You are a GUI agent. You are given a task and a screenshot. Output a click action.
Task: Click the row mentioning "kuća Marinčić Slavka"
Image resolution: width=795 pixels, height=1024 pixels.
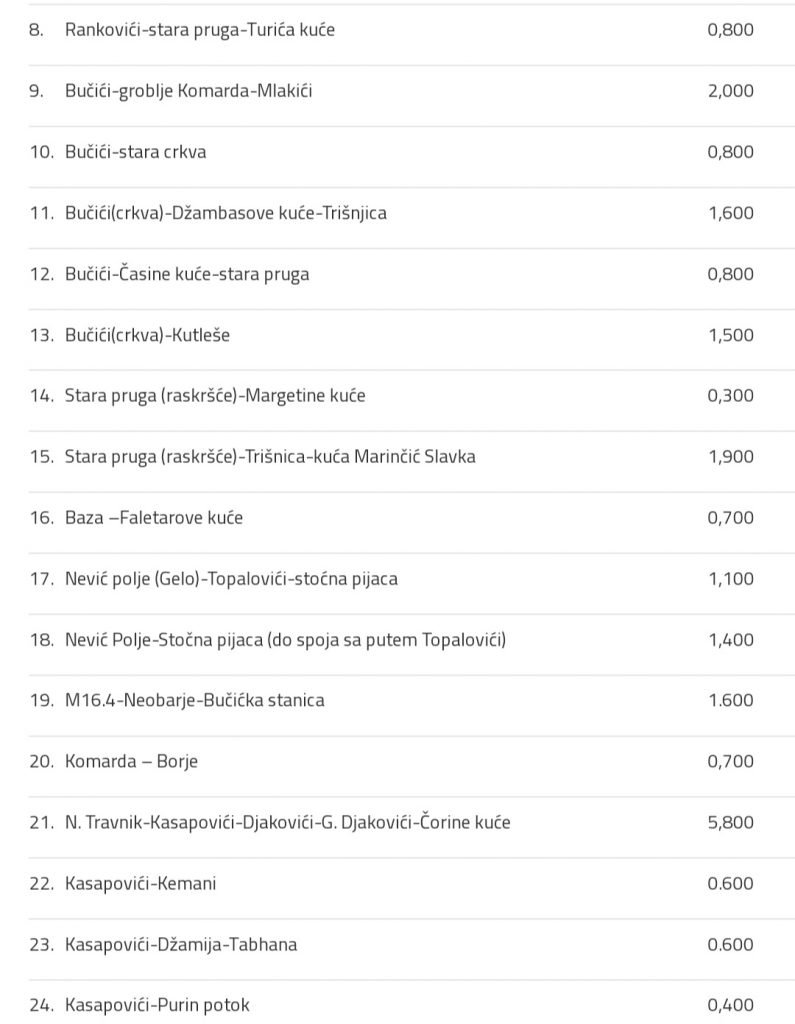coord(270,457)
